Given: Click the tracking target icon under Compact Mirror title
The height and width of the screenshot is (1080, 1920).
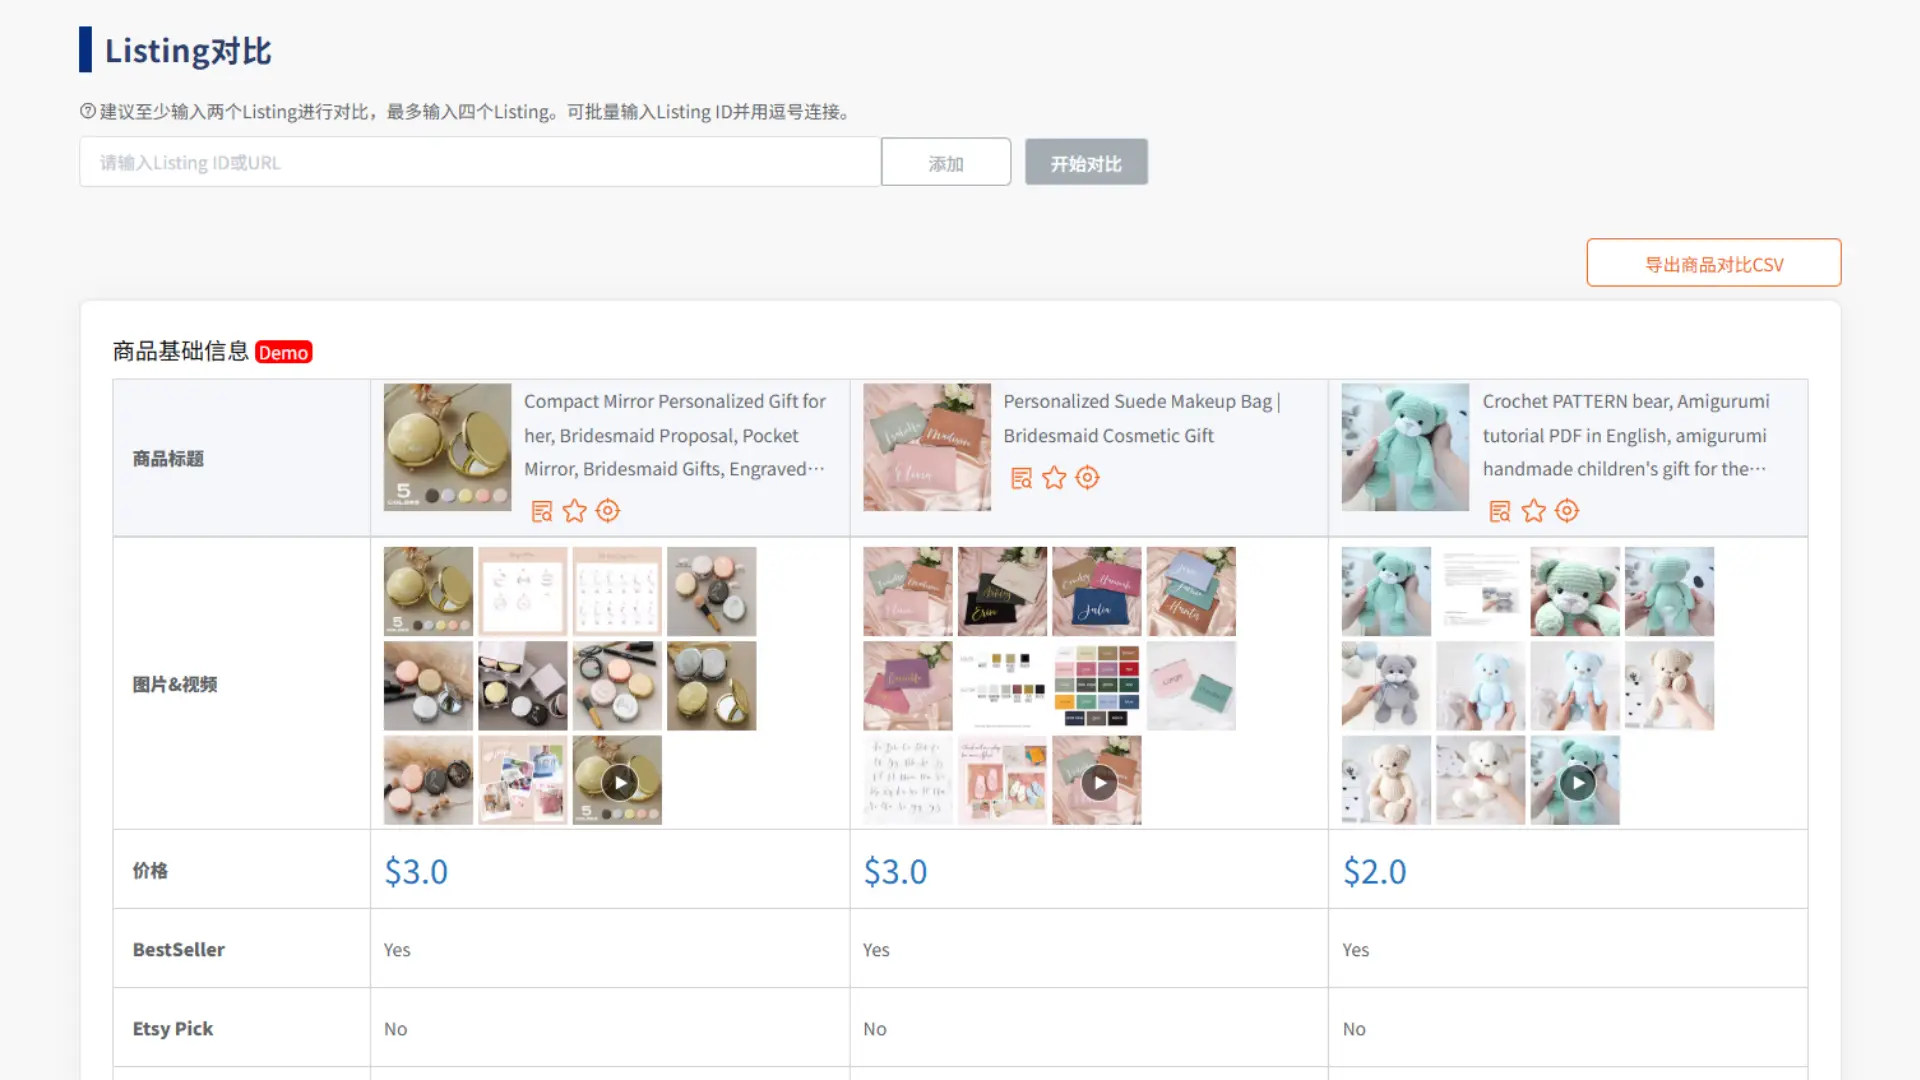Looking at the screenshot, I should [x=607, y=510].
